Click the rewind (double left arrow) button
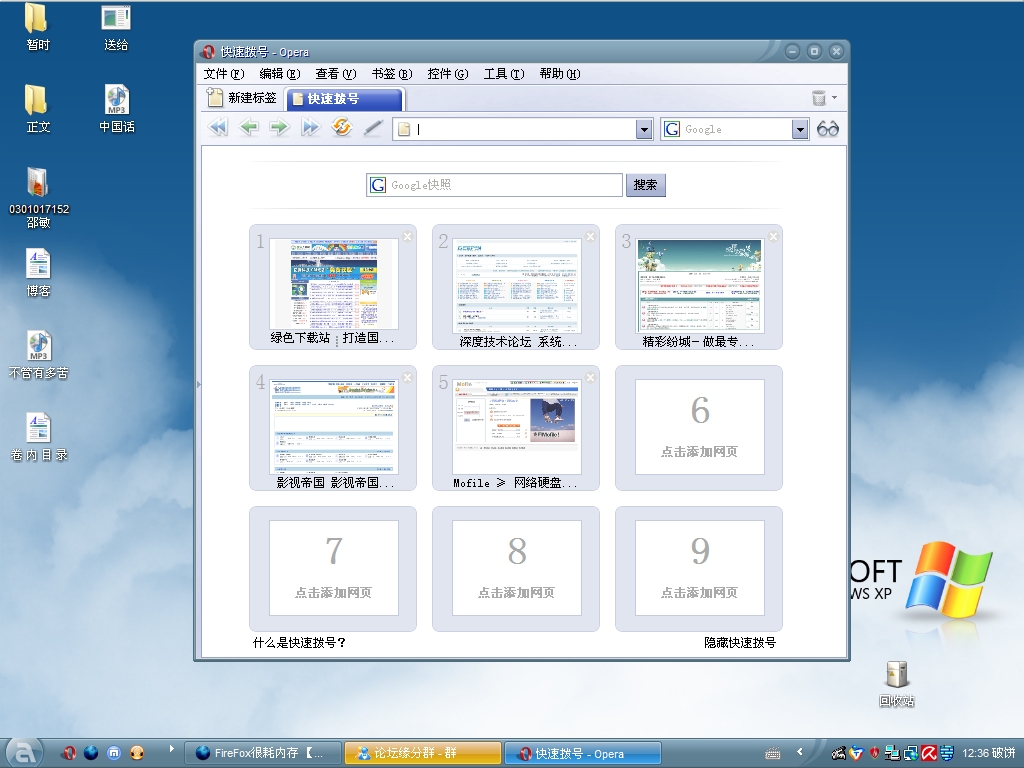Screen dimensions: 1024x768 coord(218,127)
